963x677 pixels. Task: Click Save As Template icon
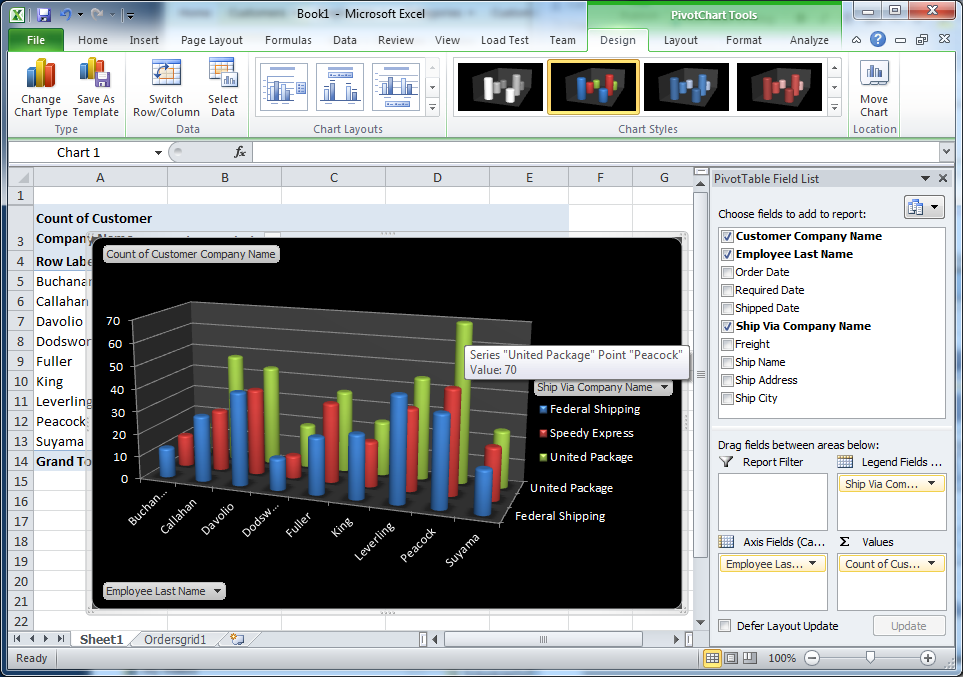(x=95, y=74)
